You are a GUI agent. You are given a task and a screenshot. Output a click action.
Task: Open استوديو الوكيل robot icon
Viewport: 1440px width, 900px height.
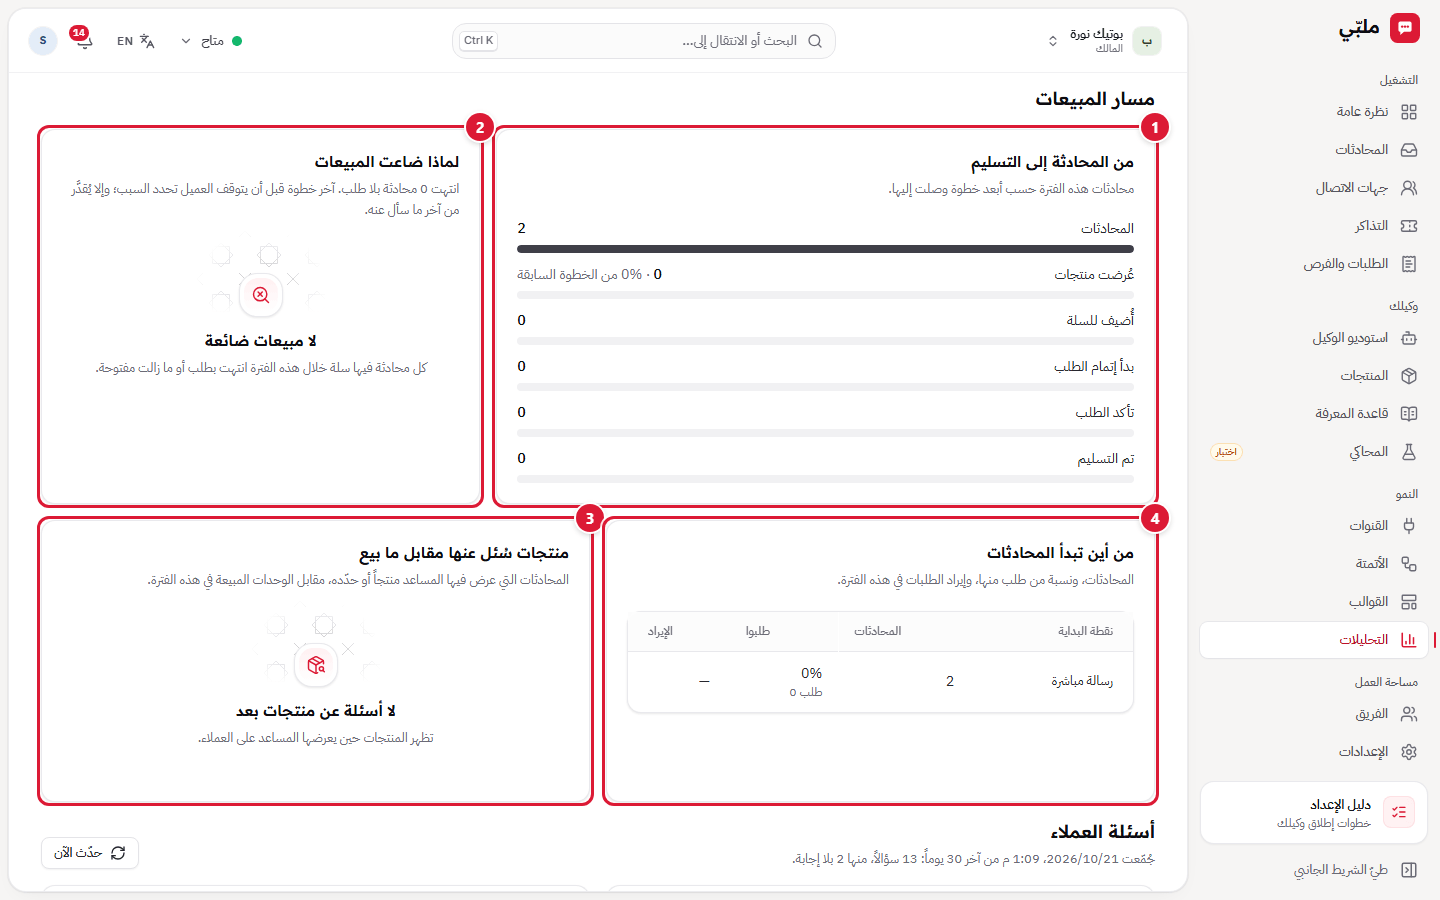(1409, 338)
